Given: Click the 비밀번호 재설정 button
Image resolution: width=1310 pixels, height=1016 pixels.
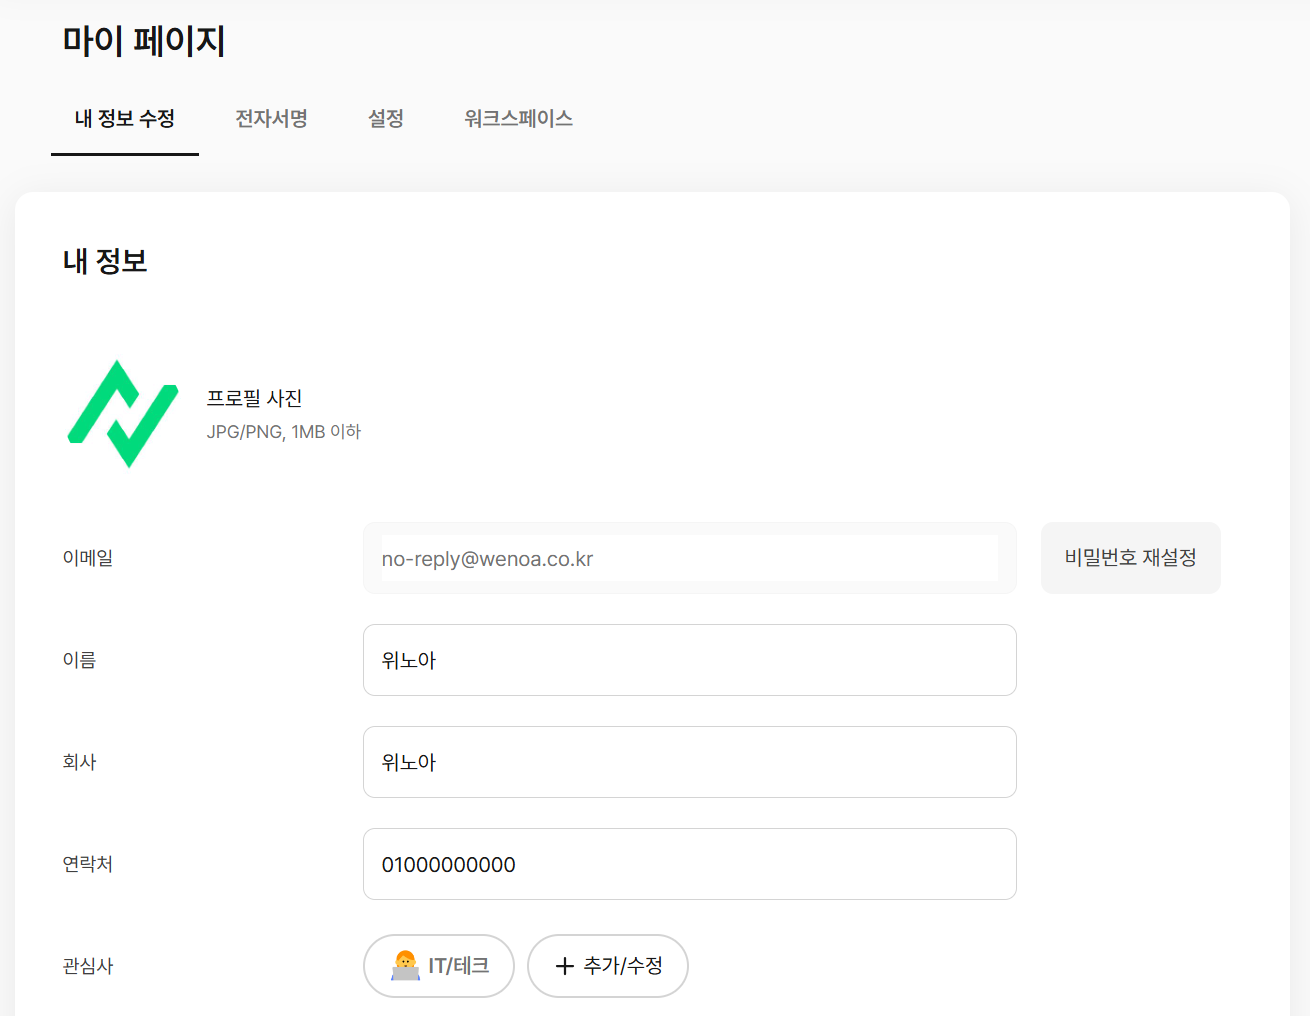Looking at the screenshot, I should tap(1131, 558).
